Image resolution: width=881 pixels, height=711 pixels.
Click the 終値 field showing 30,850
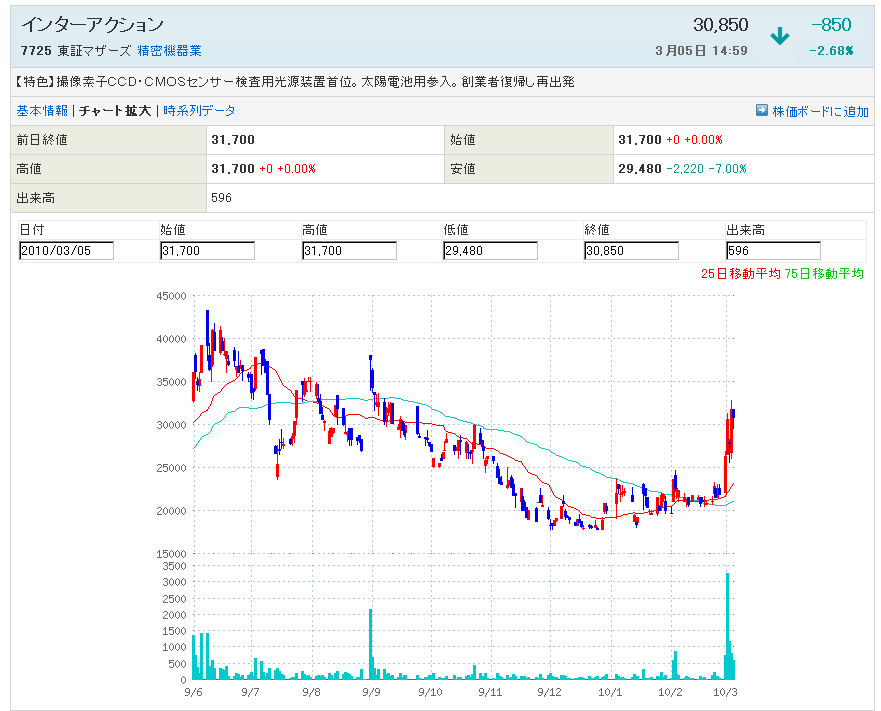(631, 251)
